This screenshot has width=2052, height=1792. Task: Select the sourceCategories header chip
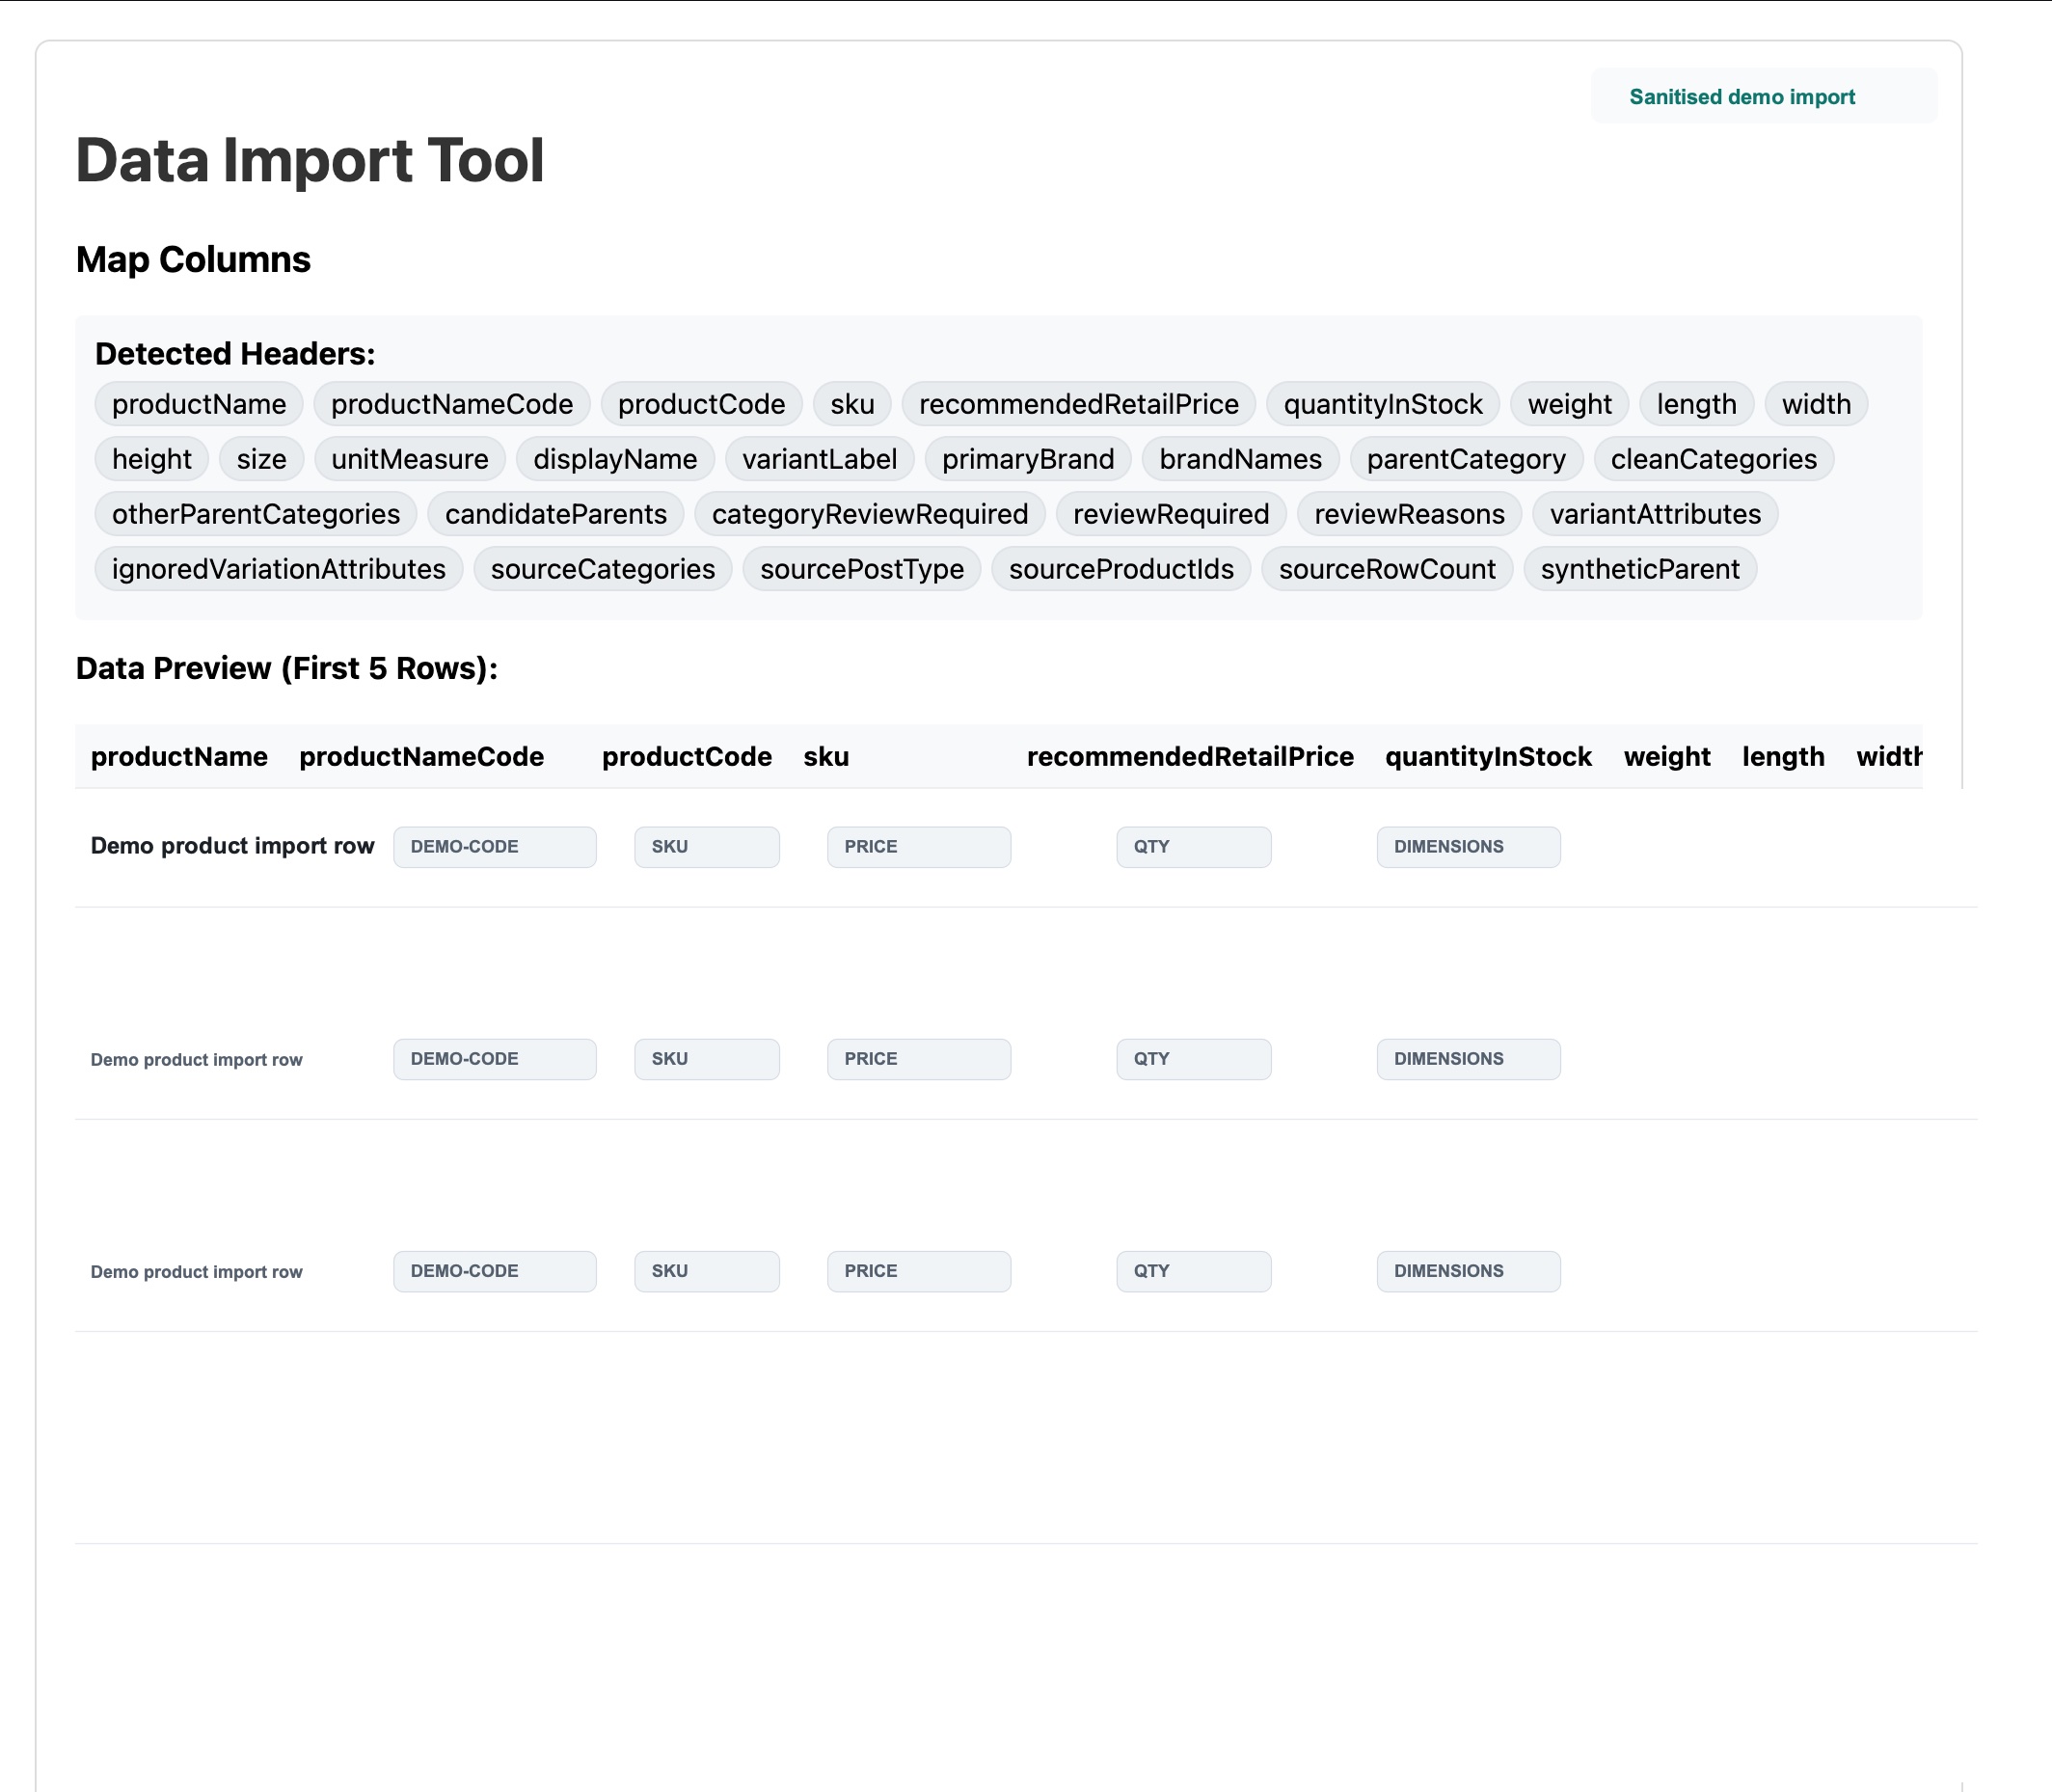pos(603,569)
